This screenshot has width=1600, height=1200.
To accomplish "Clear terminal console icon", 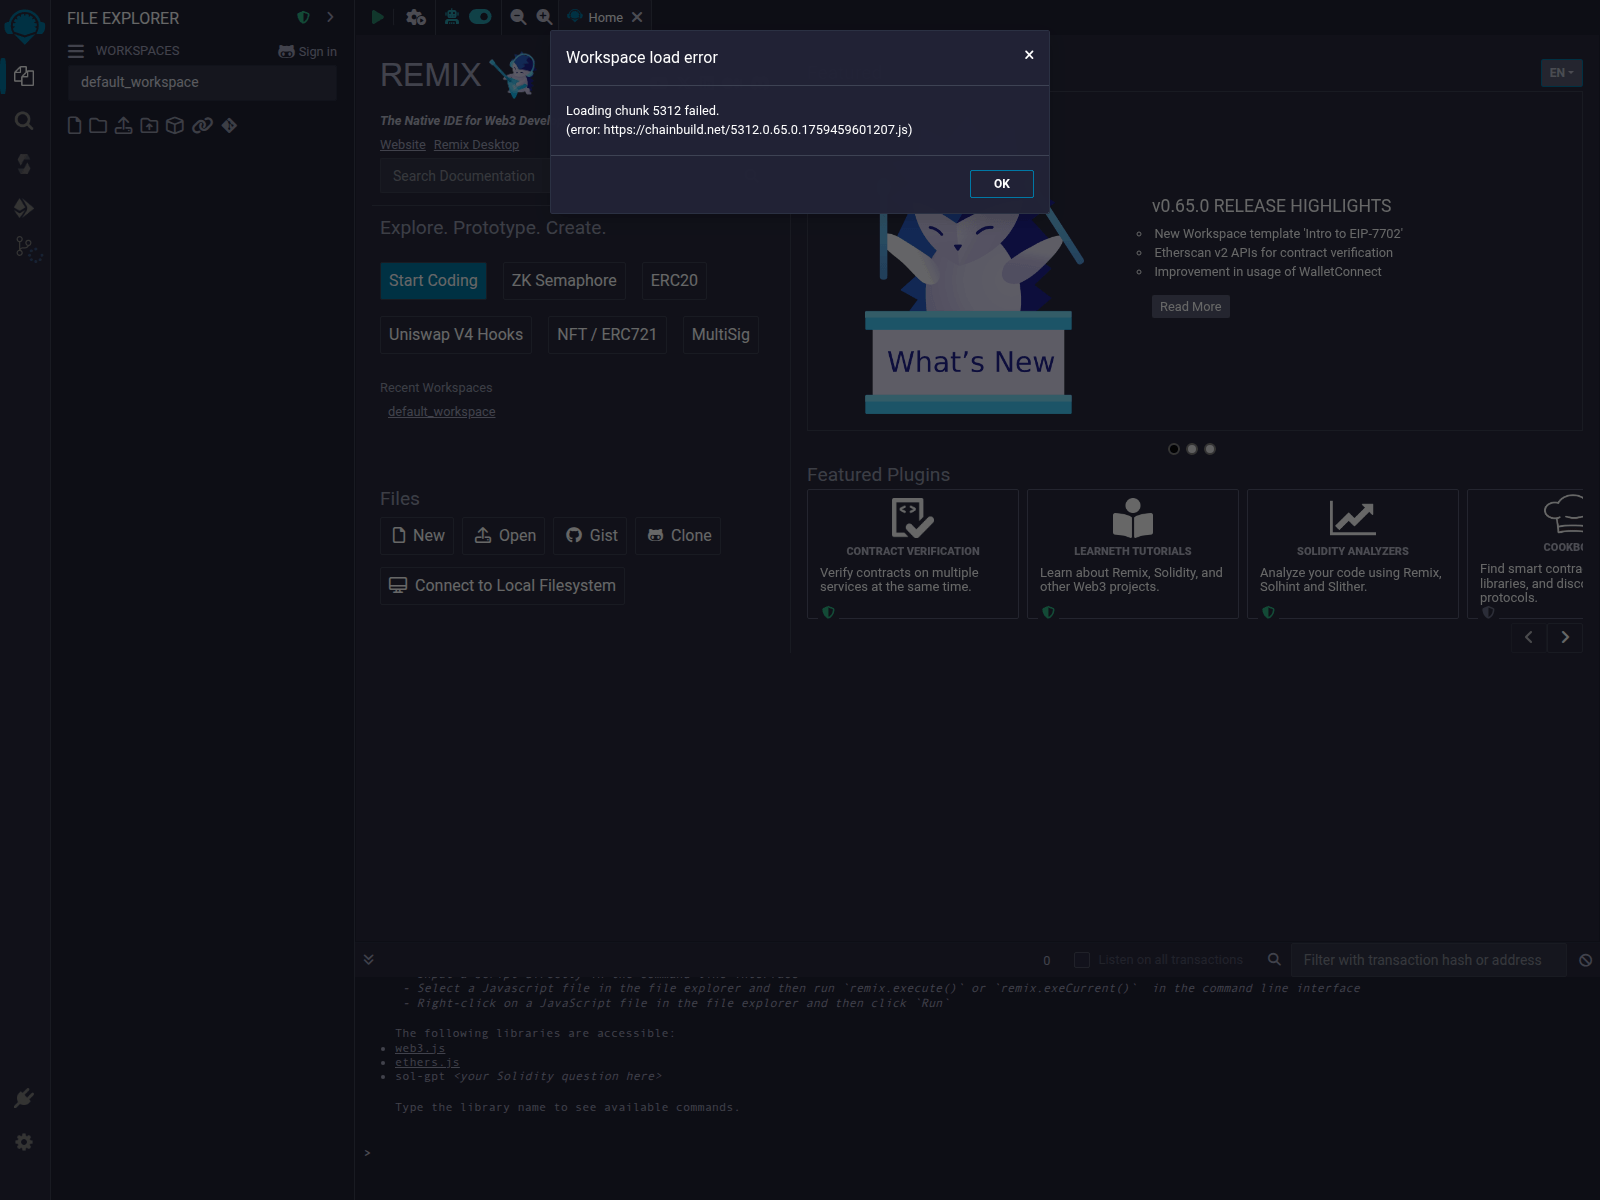I will point(1585,960).
